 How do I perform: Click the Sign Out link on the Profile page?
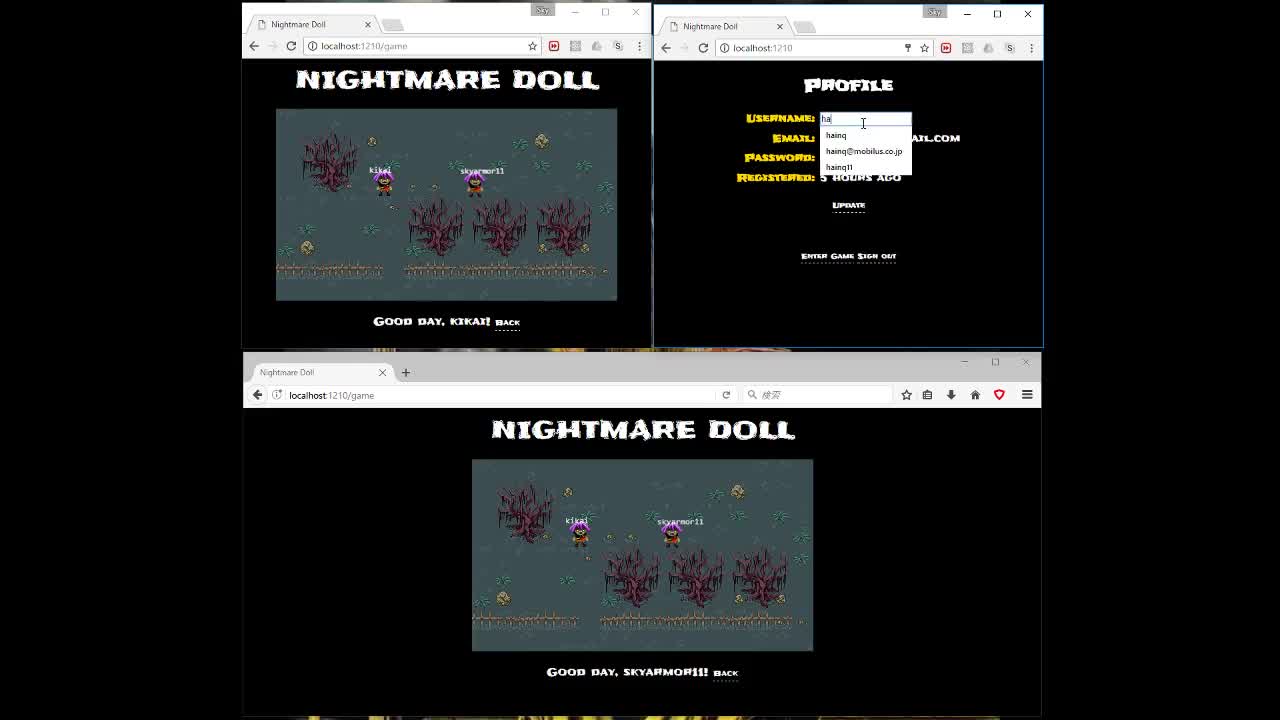click(x=877, y=256)
